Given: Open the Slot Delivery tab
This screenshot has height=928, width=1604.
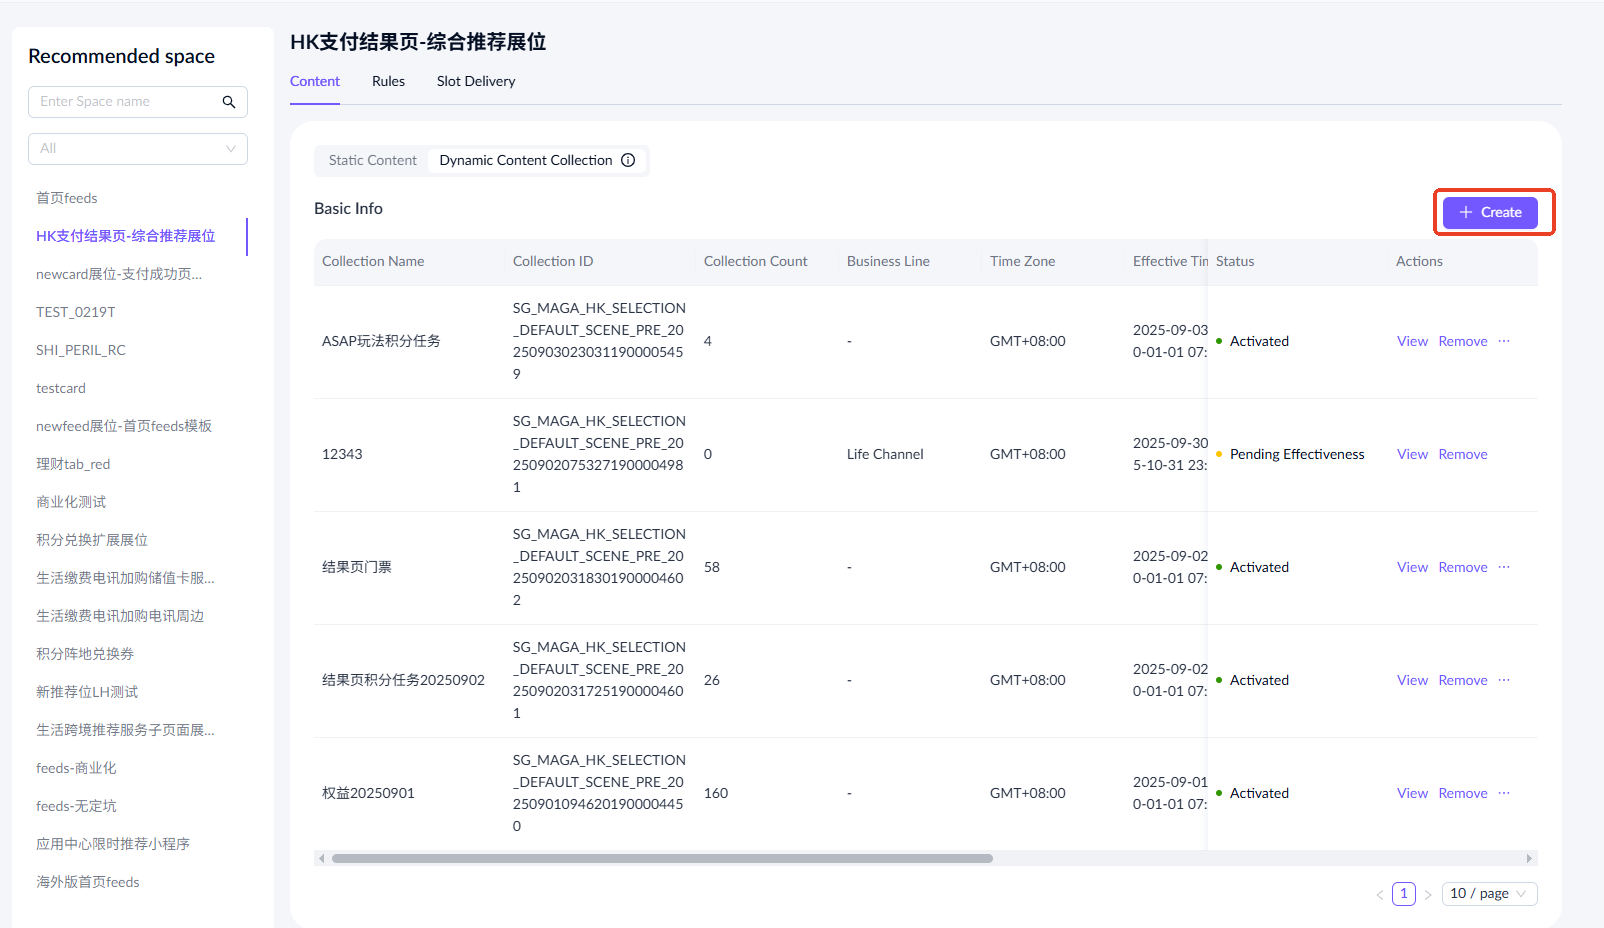Looking at the screenshot, I should click(476, 82).
